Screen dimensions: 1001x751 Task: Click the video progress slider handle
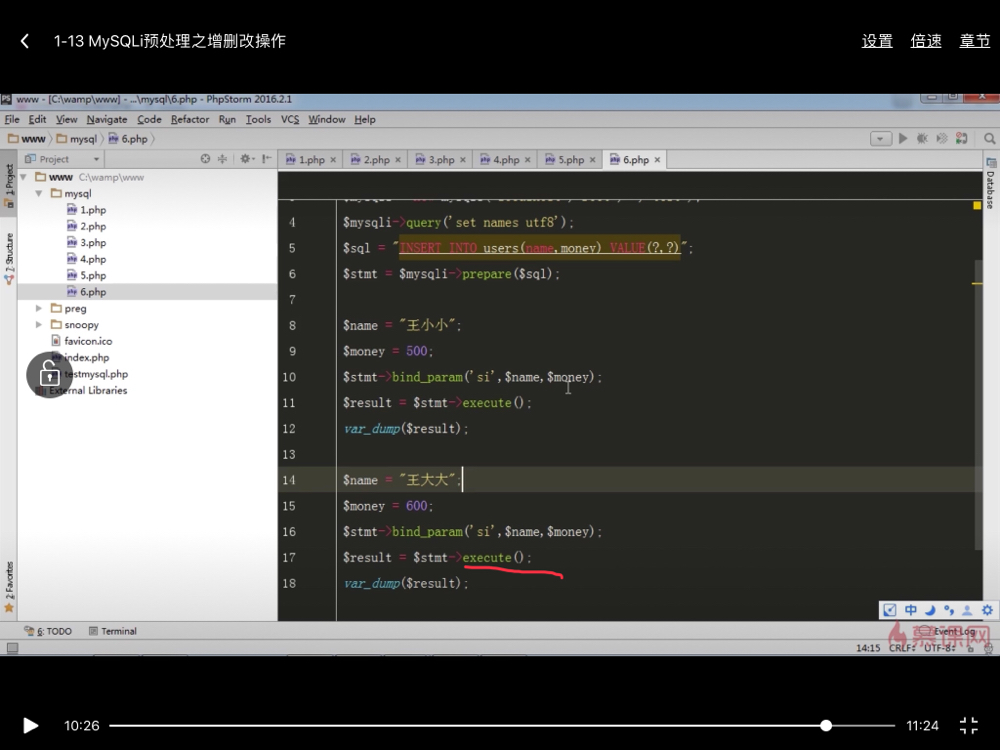[826, 725]
